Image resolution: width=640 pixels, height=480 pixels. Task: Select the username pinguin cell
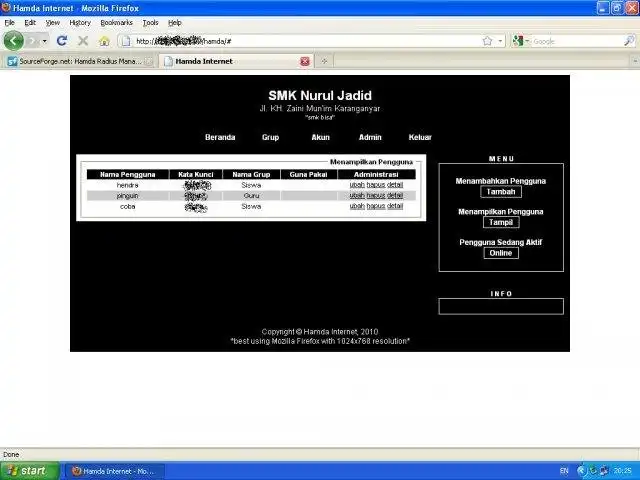click(x=128, y=196)
